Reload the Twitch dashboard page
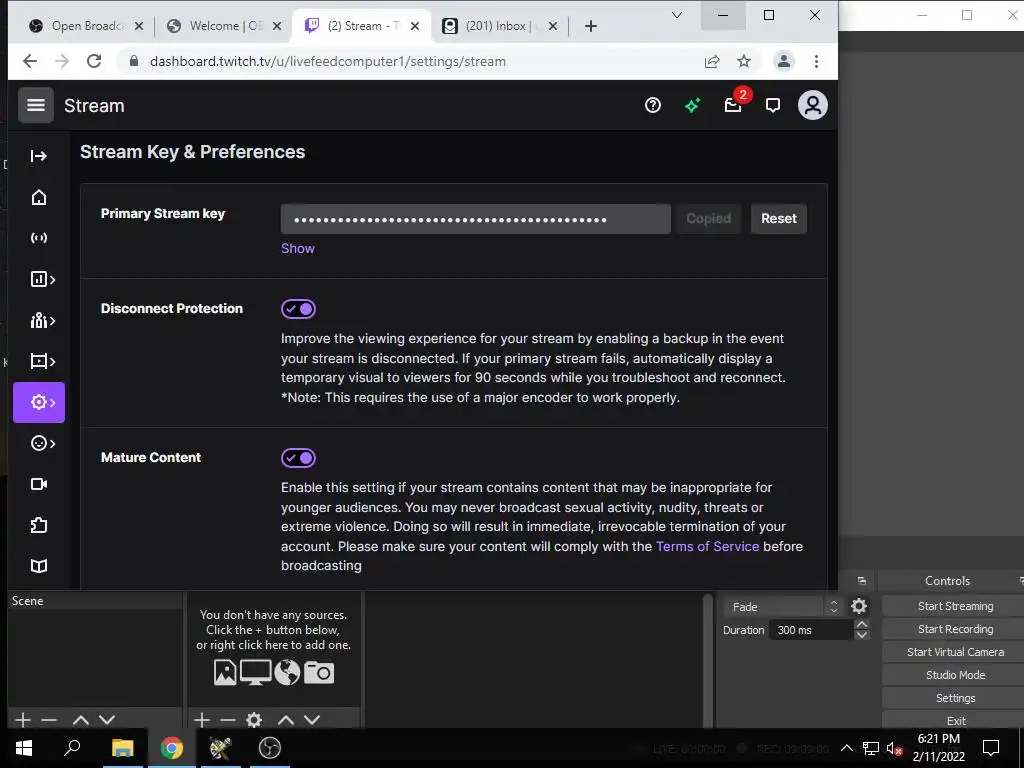This screenshot has width=1024, height=768. (94, 61)
